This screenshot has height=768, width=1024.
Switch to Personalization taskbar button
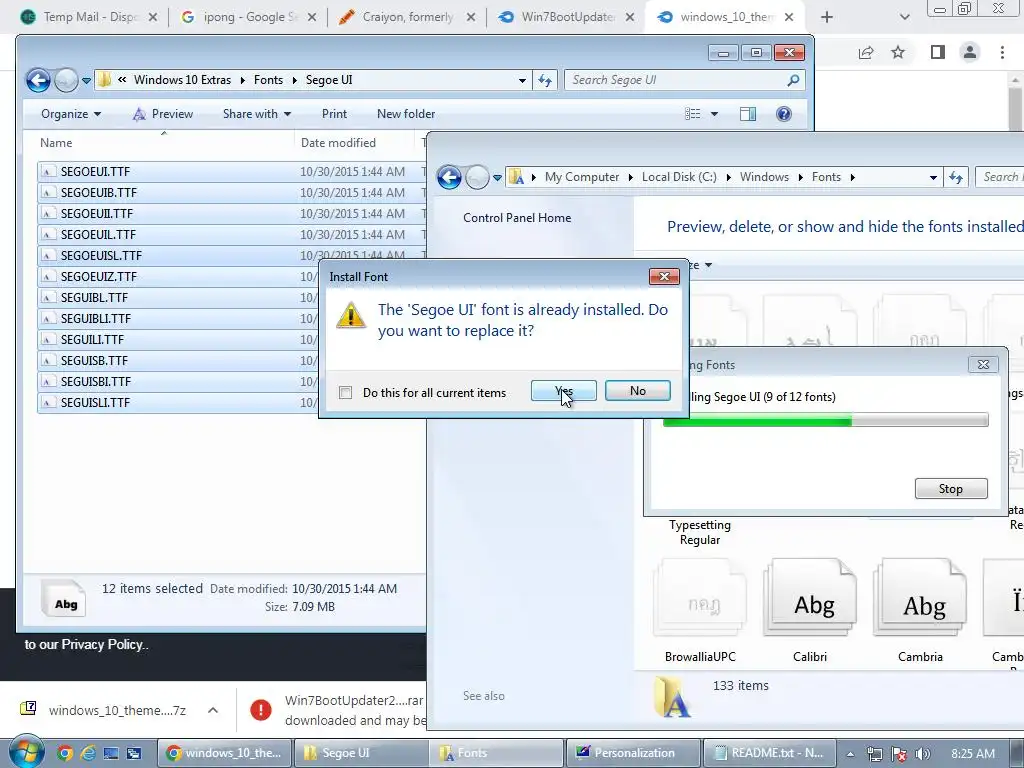(633, 753)
